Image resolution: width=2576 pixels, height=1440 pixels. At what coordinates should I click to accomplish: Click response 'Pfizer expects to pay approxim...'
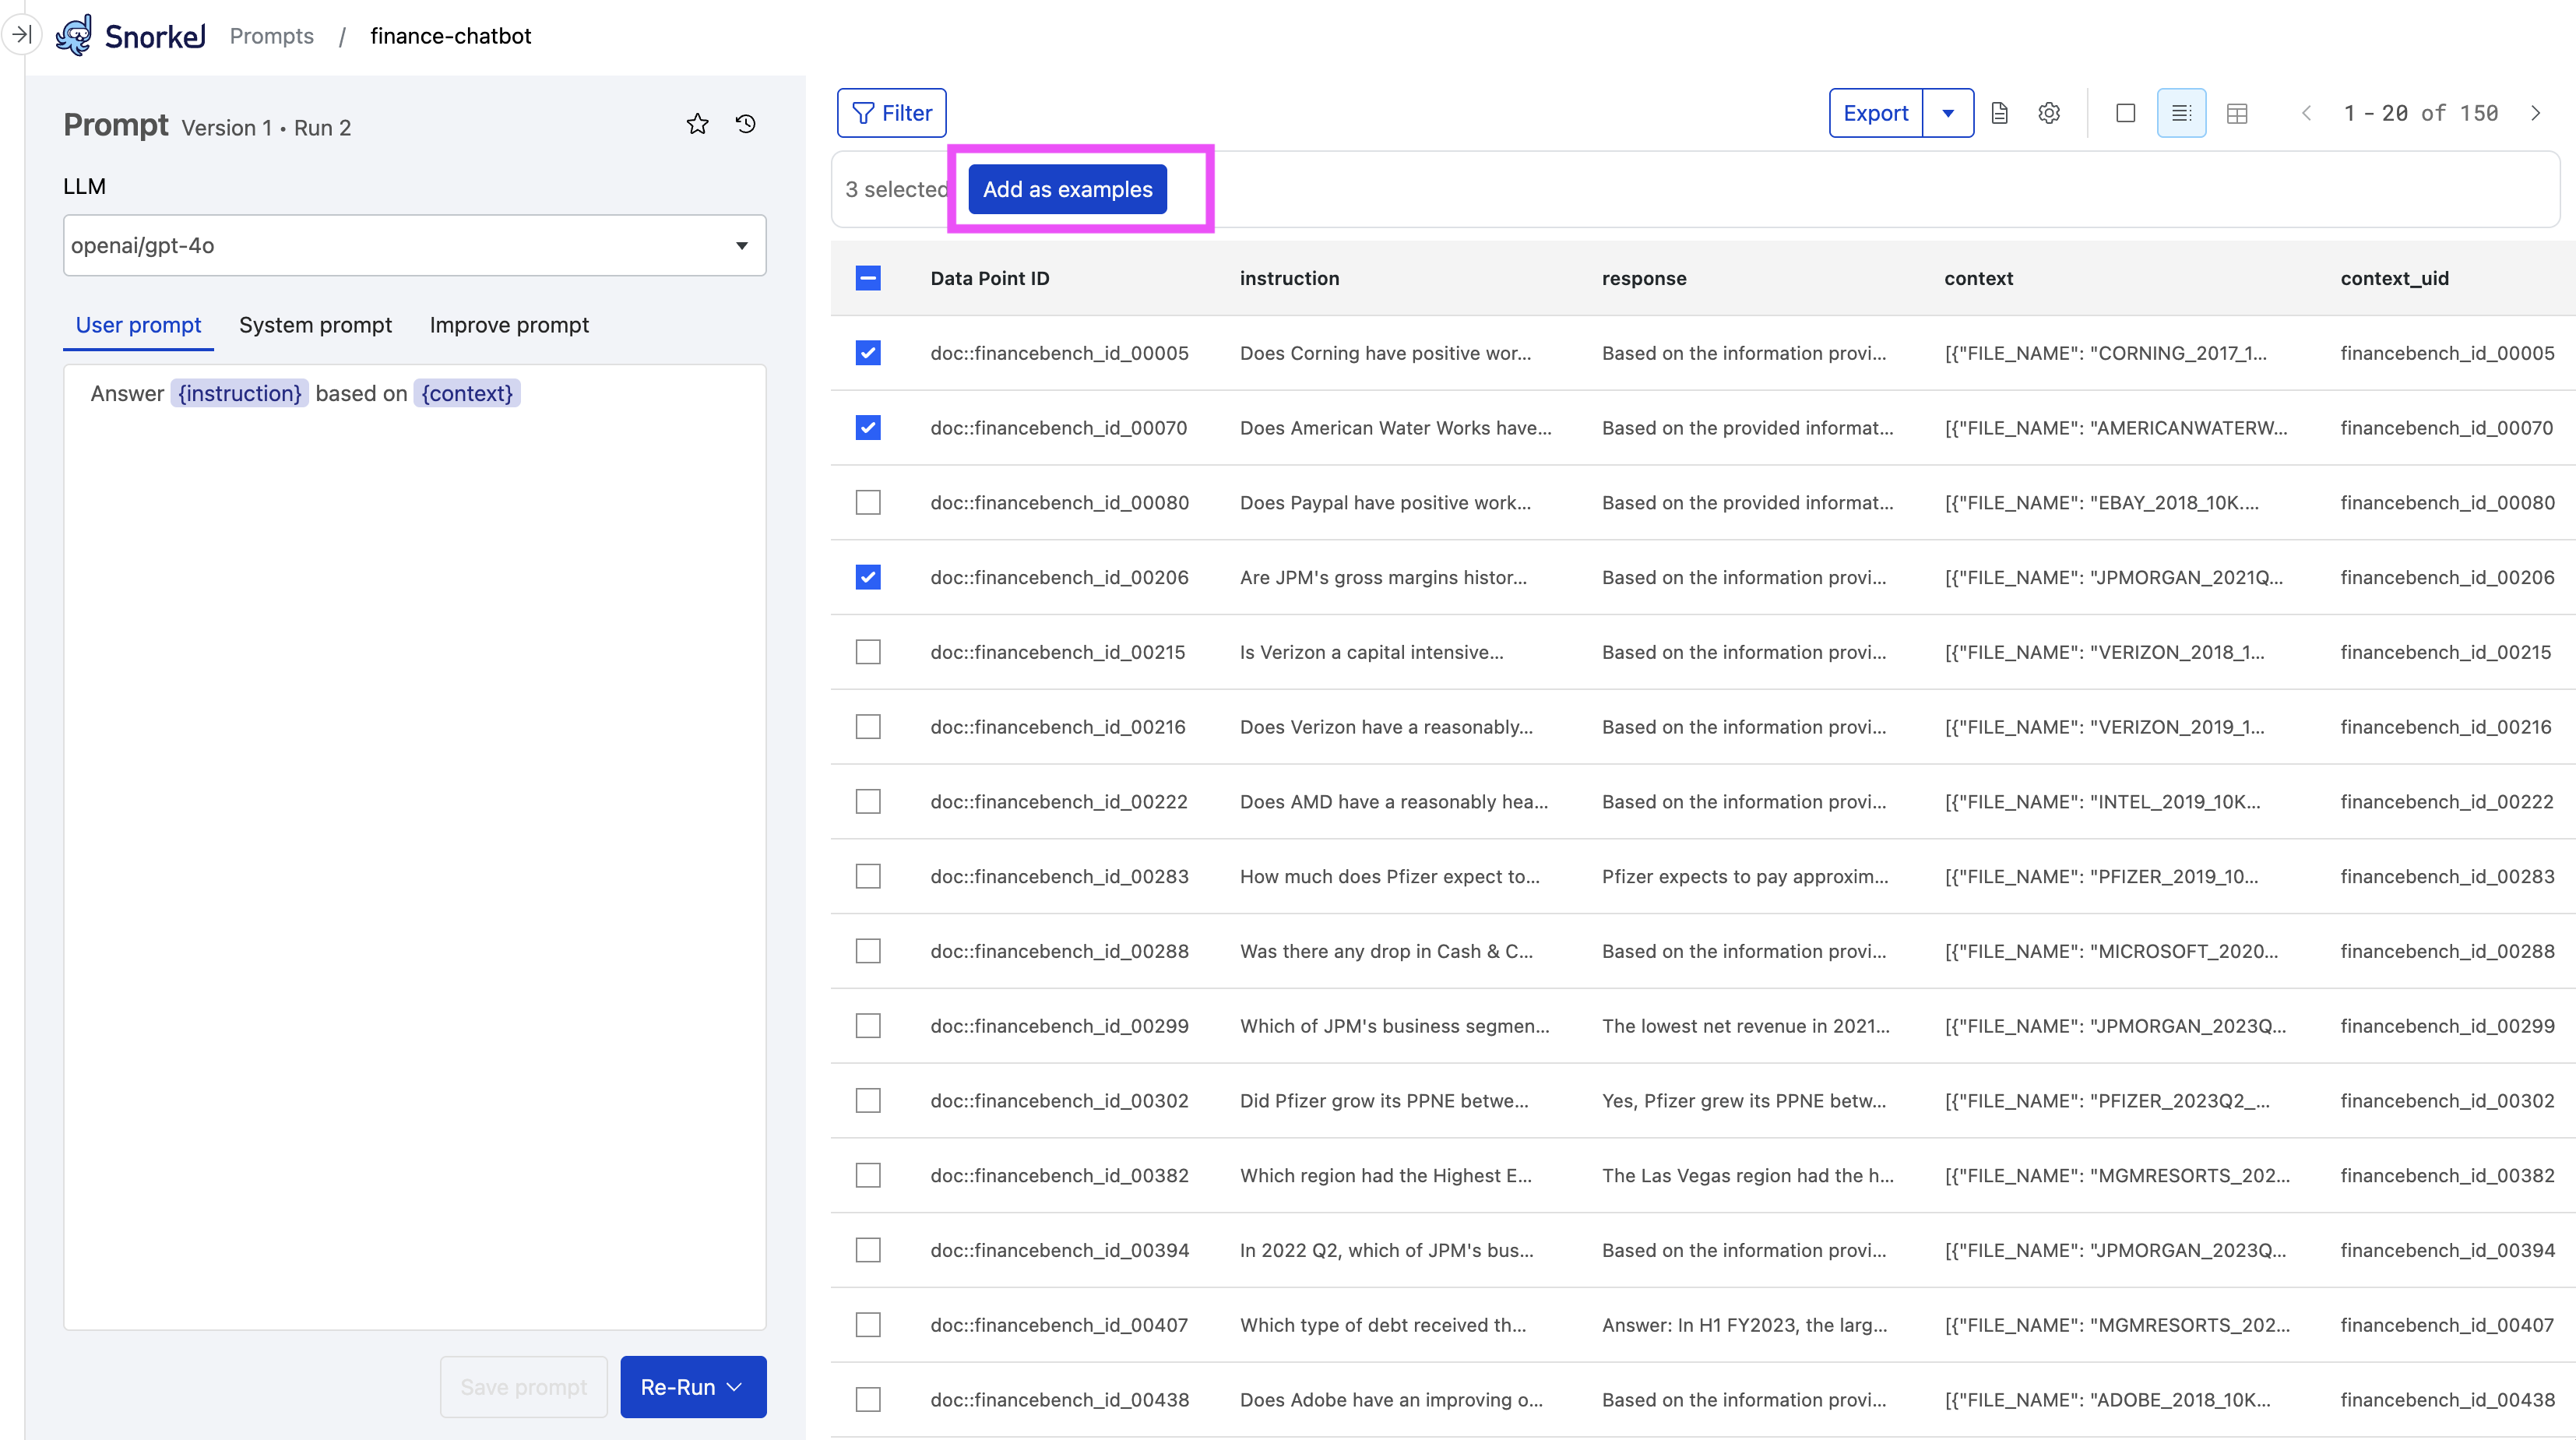tap(1745, 876)
